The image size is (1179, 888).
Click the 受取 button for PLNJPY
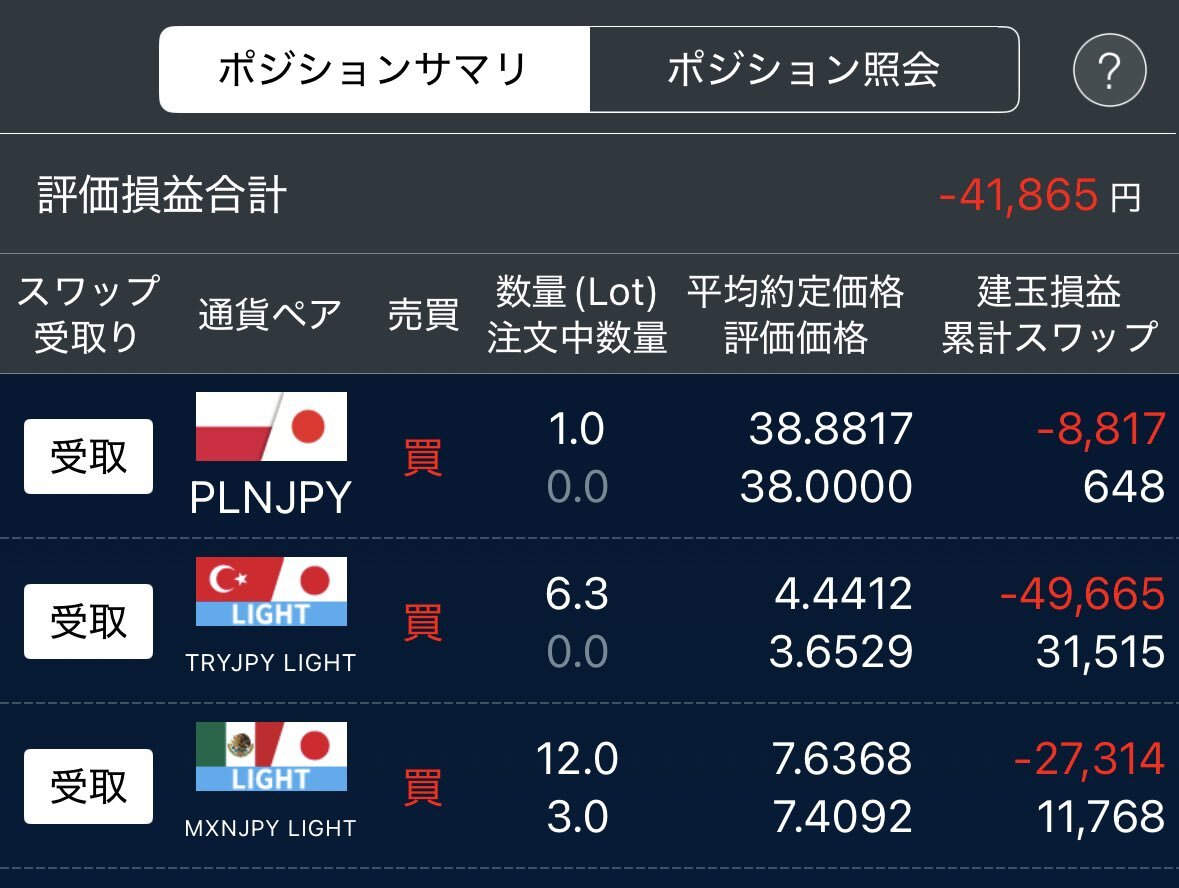coord(89,456)
